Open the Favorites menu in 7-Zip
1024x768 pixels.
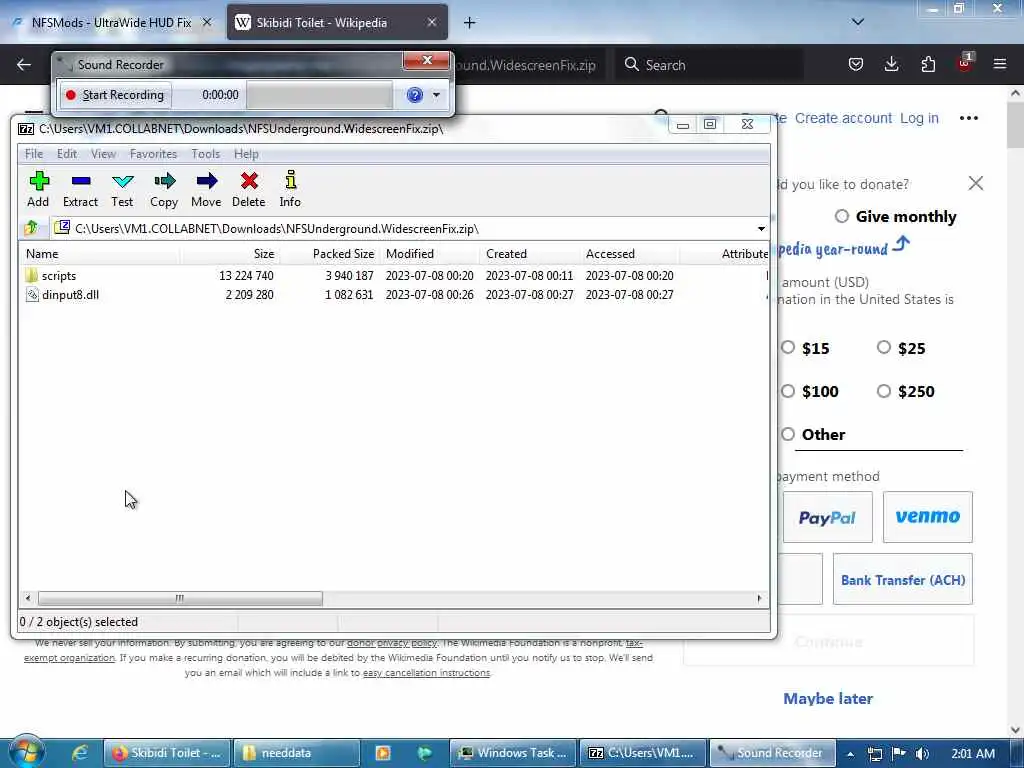coord(153,154)
